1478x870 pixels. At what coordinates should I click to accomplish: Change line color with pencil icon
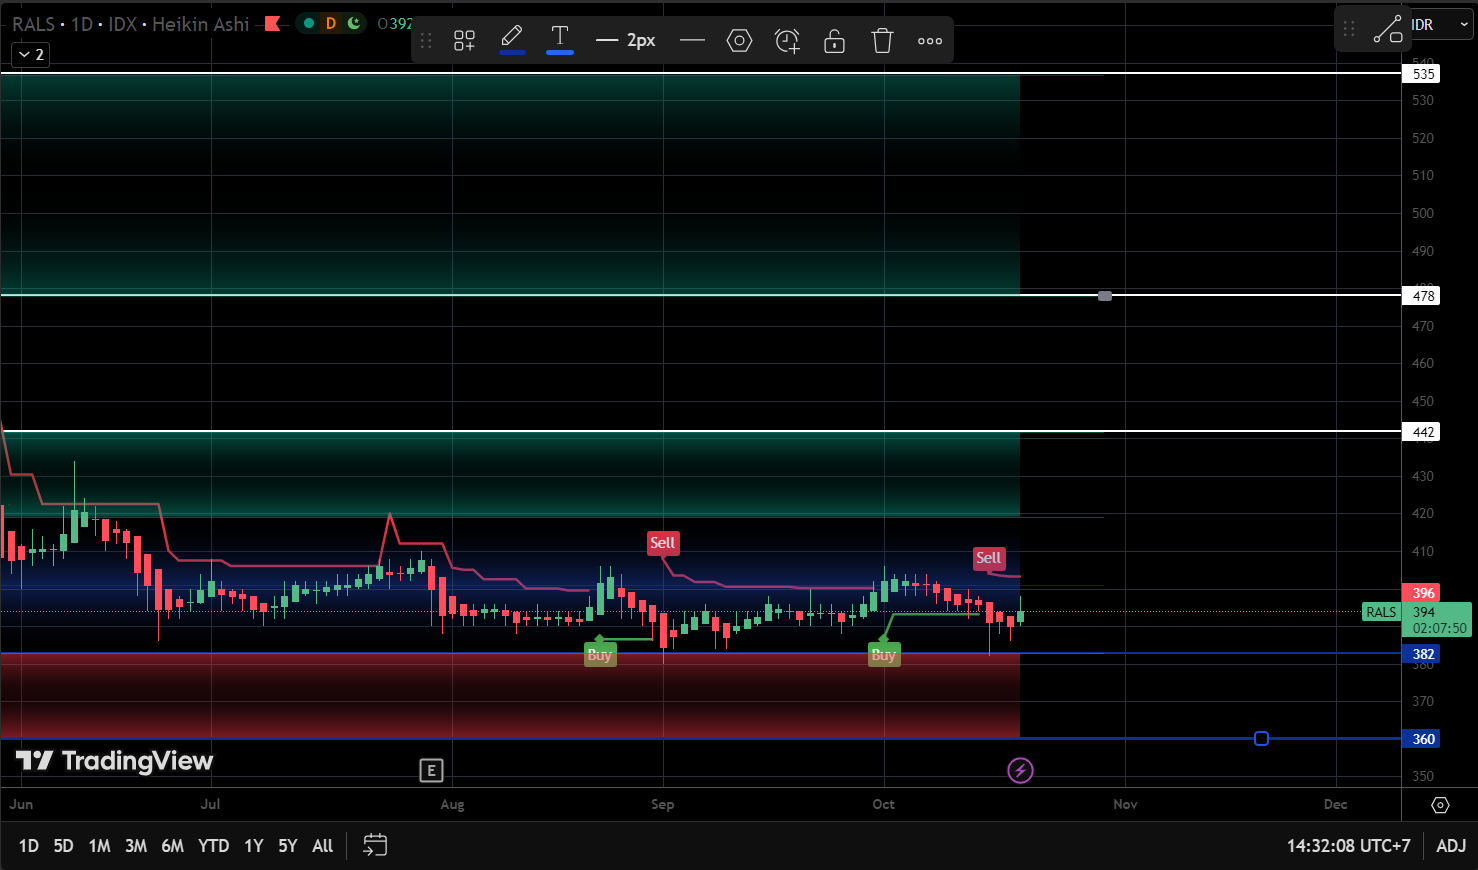click(512, 39)
